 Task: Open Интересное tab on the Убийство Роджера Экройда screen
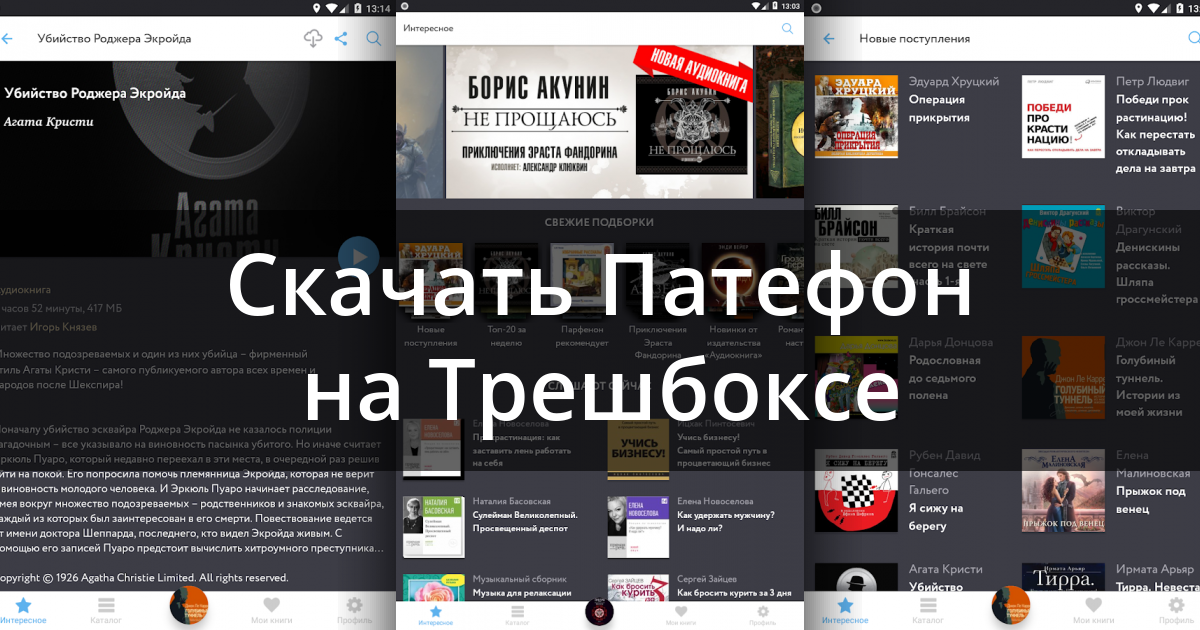click(x=23, y=611)
